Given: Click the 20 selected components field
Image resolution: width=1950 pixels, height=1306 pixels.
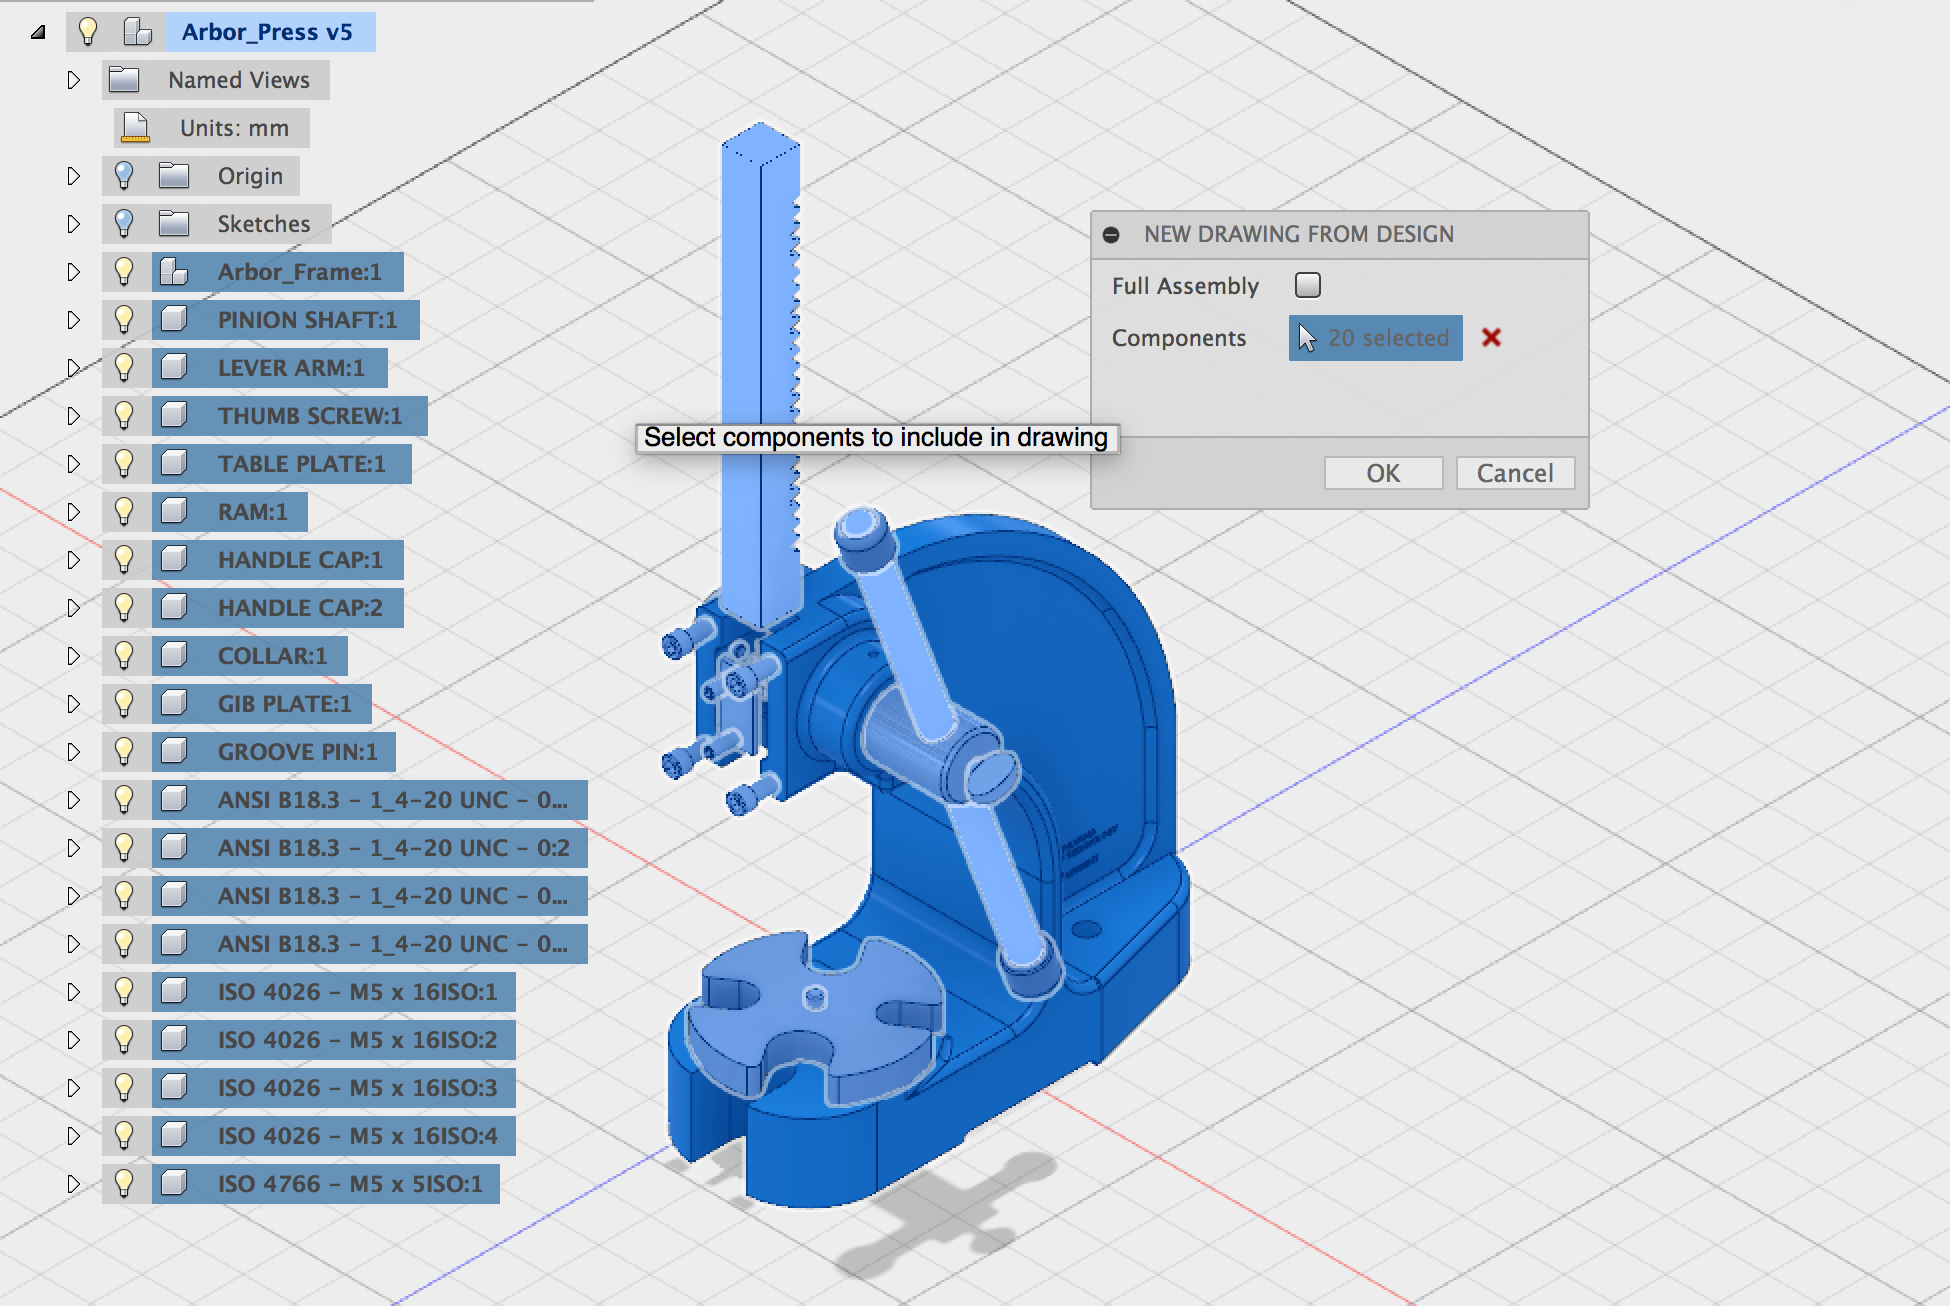Looking at the screenshot, I should pos(1375,338).
